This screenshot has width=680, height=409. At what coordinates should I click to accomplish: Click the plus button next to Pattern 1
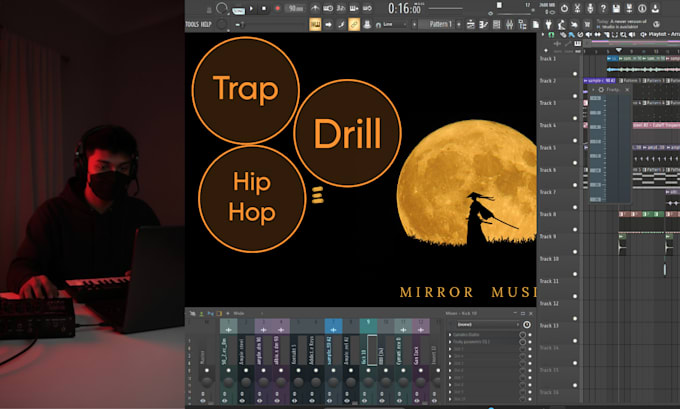pos(459,25)
